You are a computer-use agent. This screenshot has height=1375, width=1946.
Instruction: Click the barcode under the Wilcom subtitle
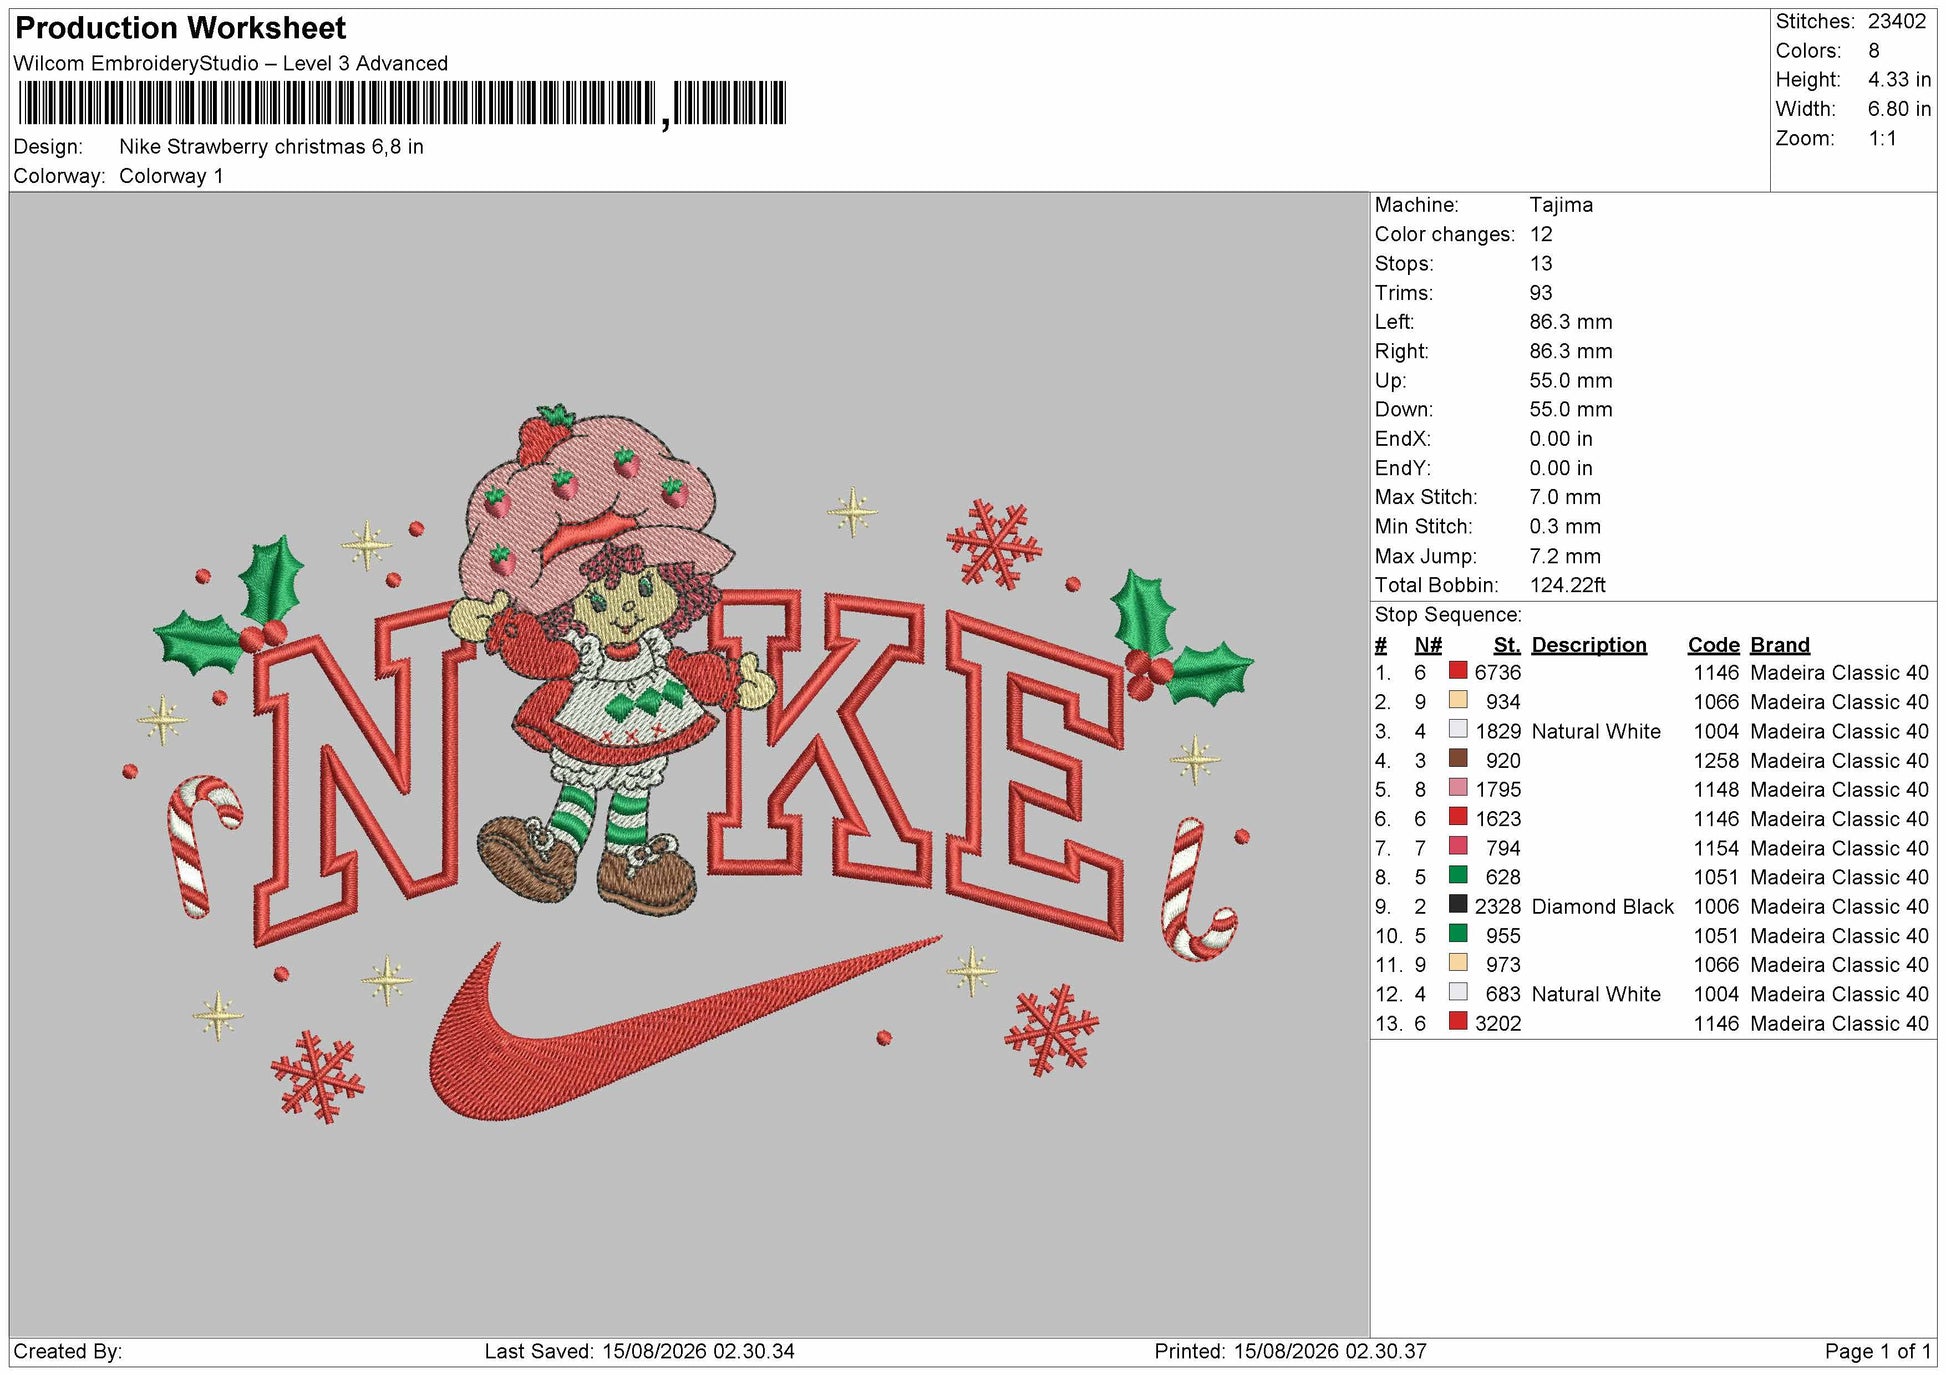tap(402, 104)
